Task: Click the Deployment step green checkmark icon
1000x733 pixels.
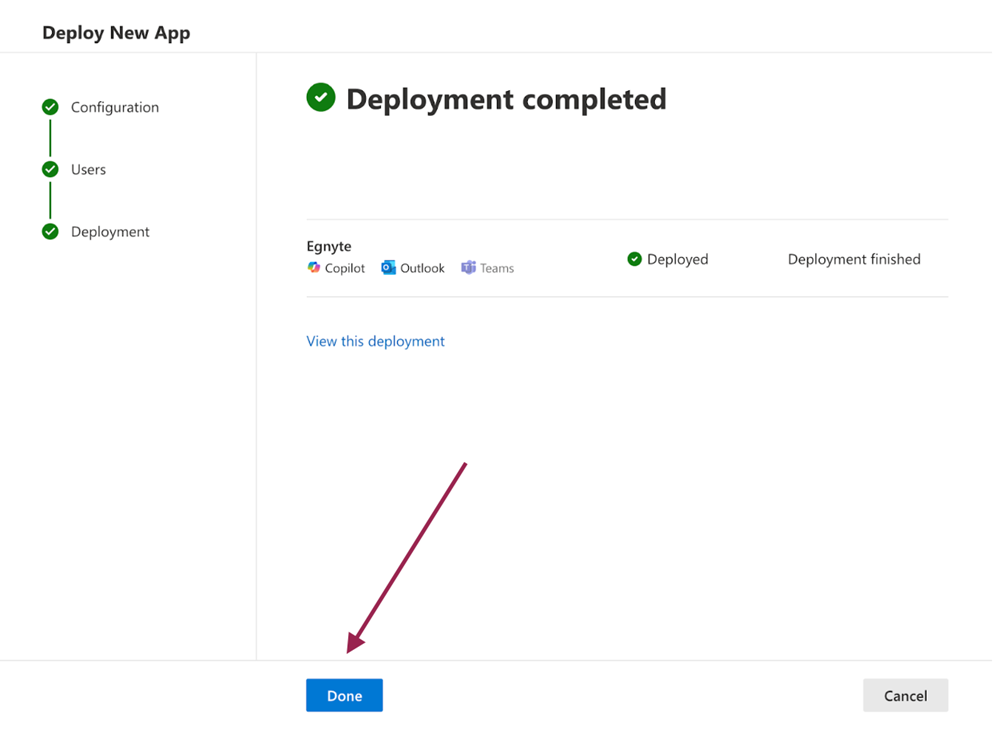Action: [50, 231]
